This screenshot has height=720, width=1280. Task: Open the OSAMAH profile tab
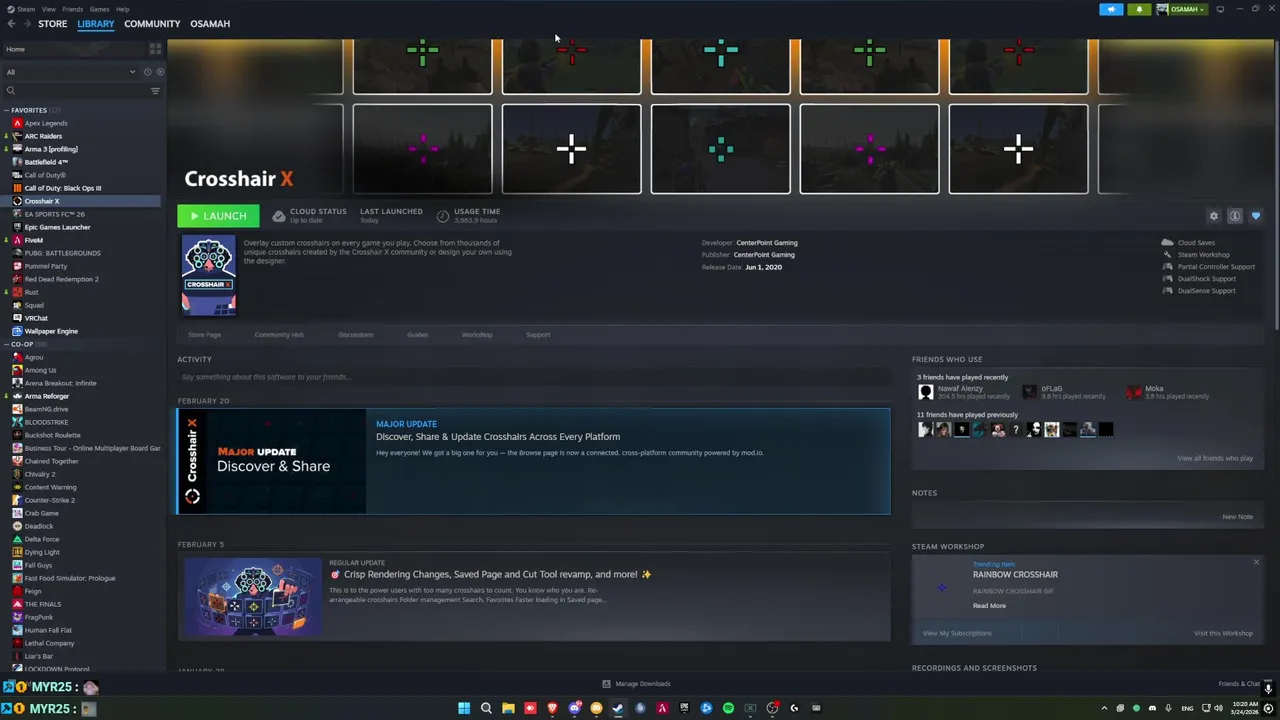click(x=210, y=24)
